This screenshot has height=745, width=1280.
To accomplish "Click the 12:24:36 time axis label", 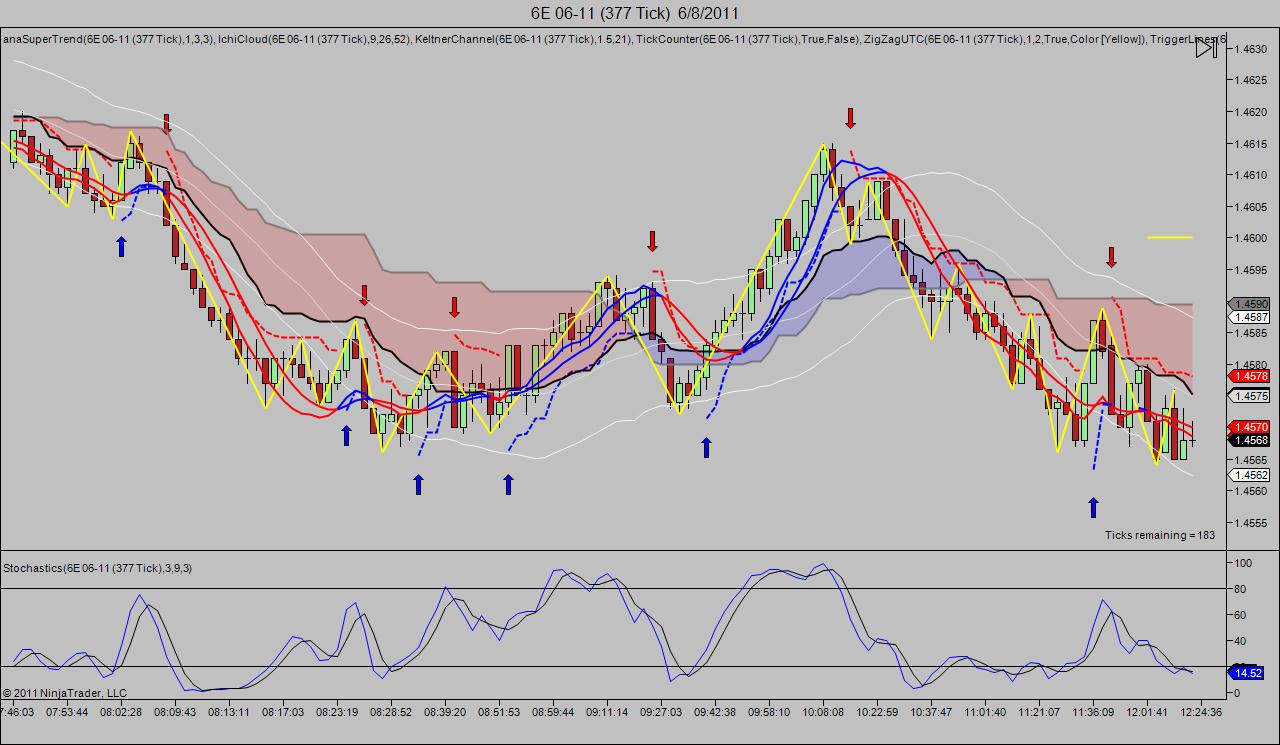I will point(1200,713).
